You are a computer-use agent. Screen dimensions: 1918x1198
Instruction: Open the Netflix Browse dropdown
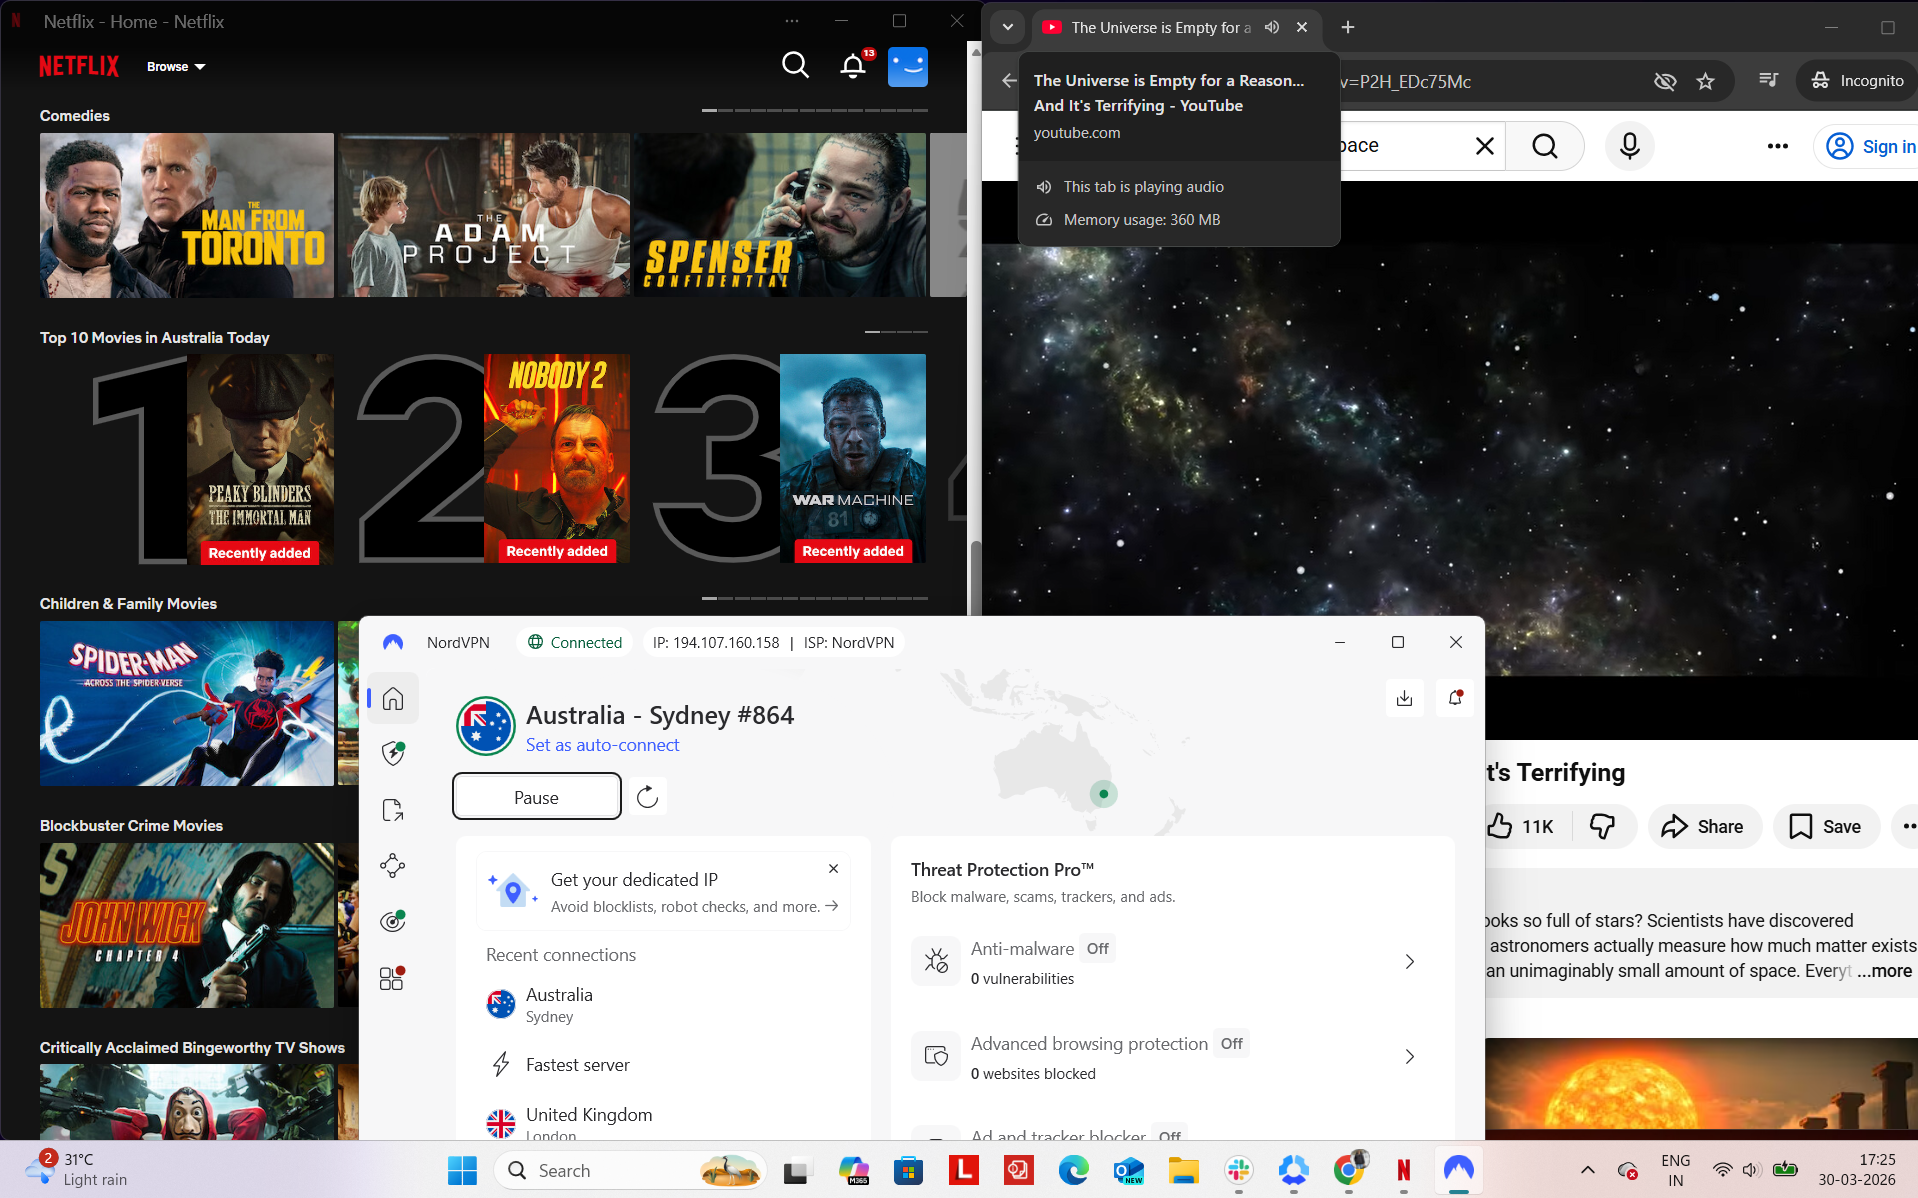pyautogui.click(x=176, y=66)
